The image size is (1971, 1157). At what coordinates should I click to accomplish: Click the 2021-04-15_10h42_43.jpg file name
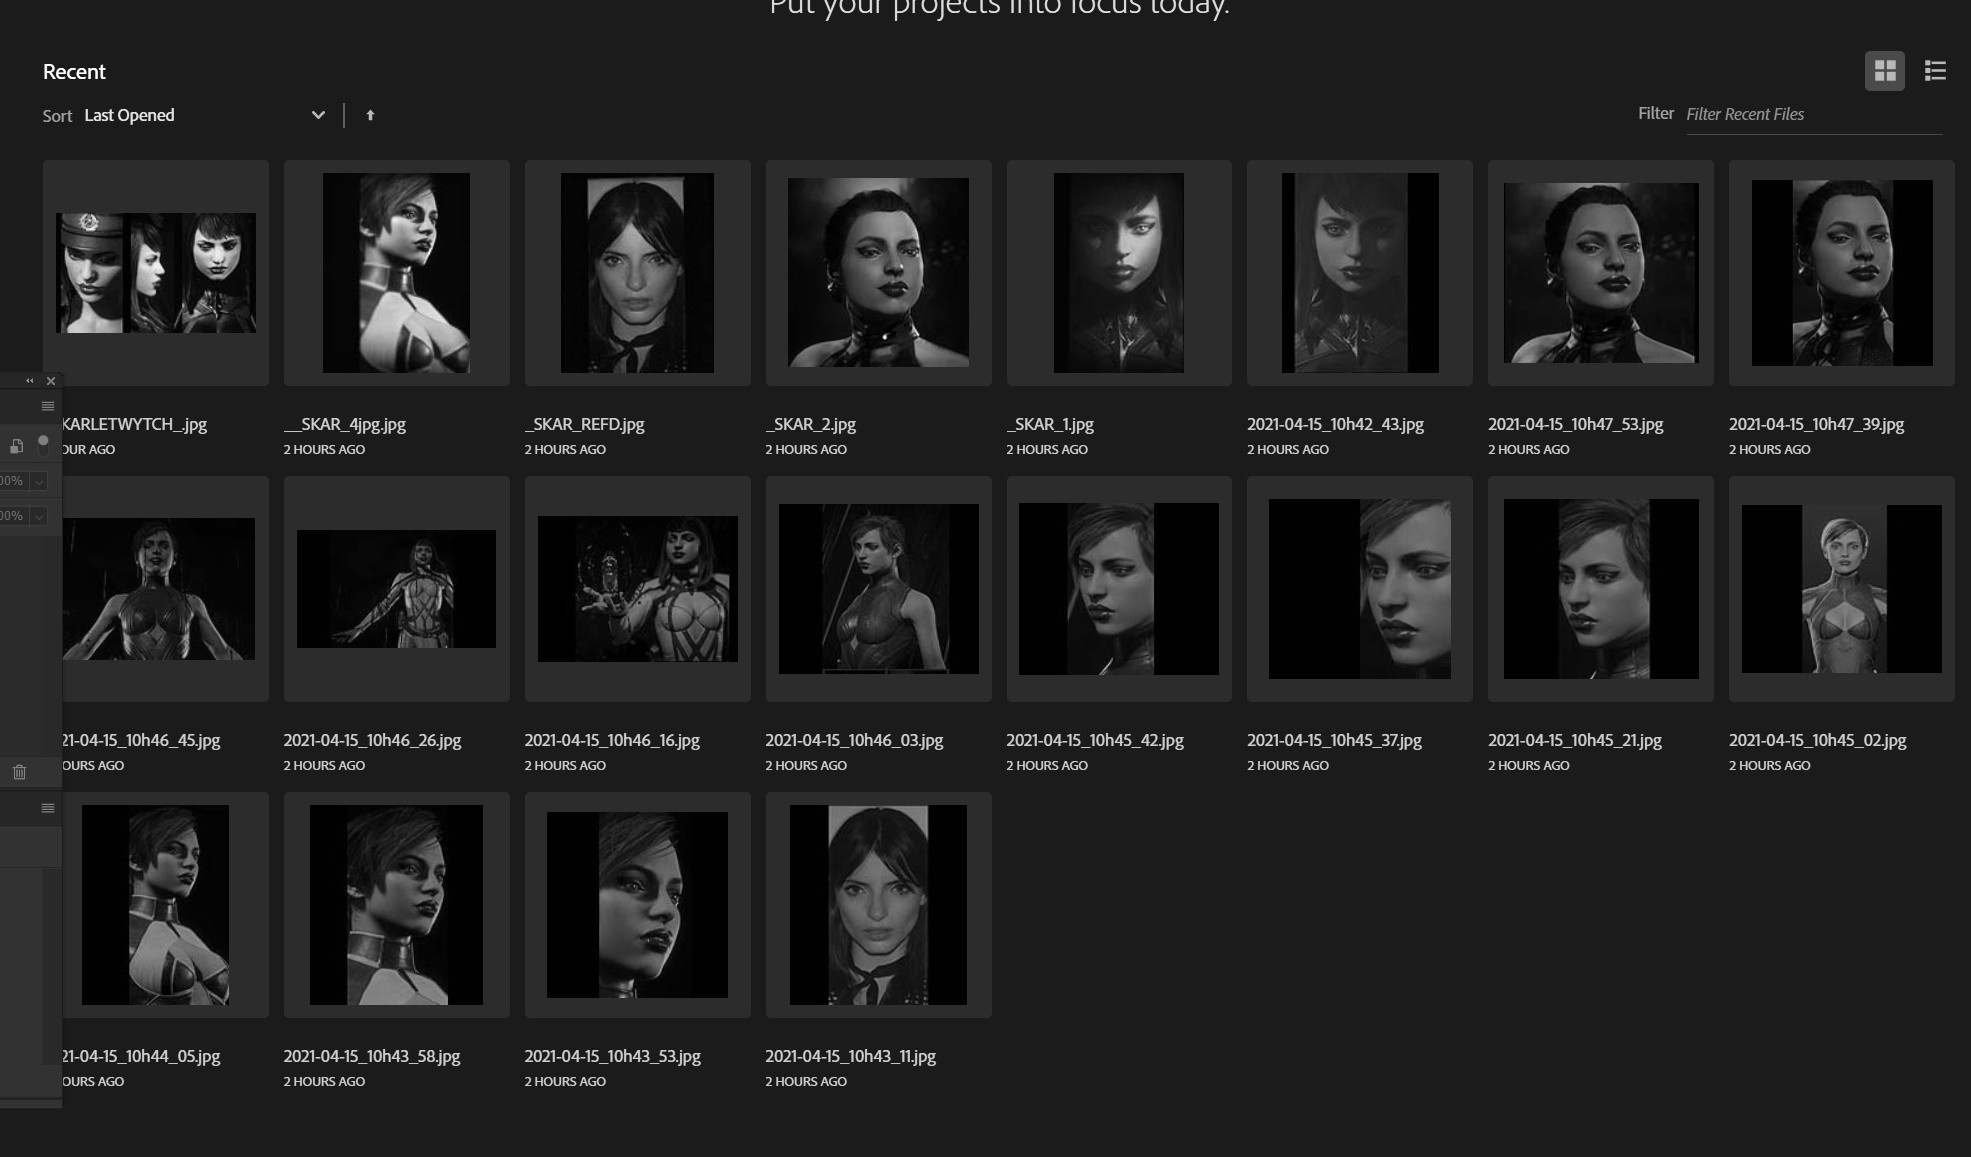coord(1336,424)
